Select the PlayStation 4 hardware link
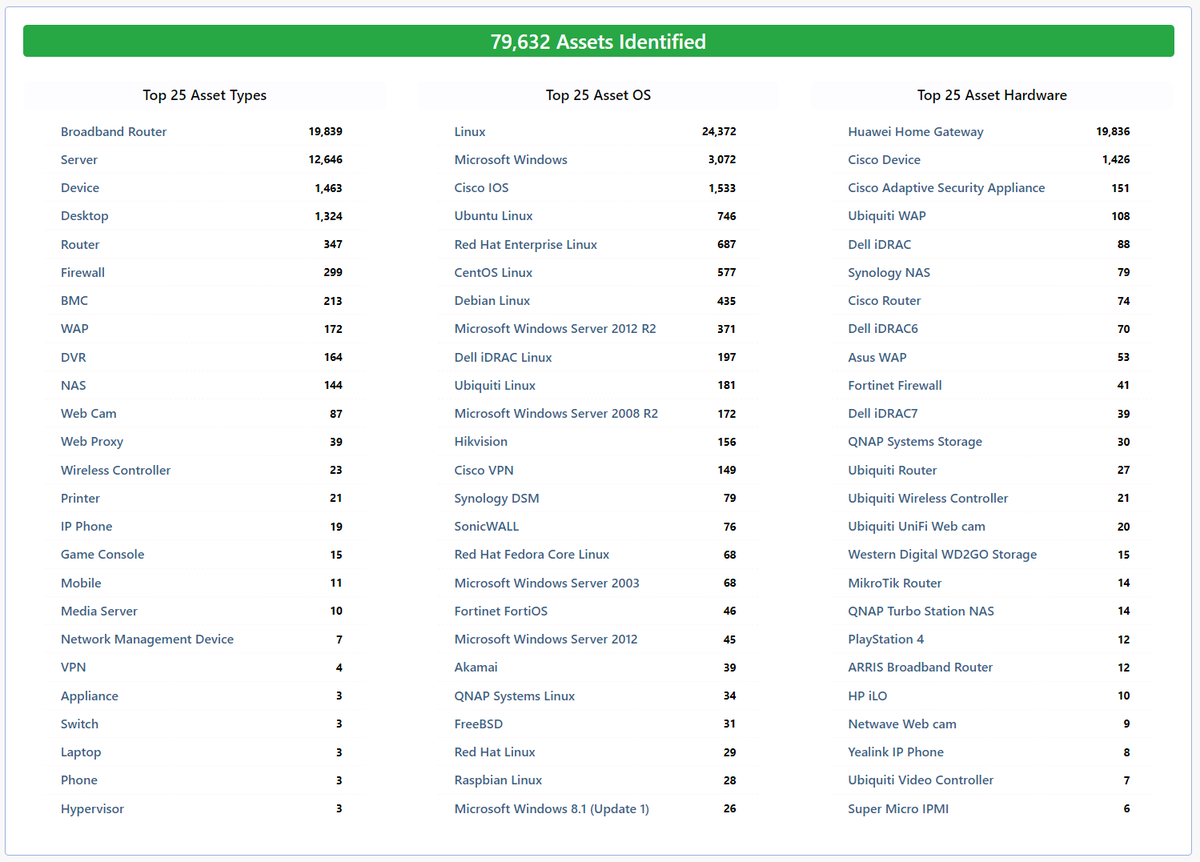1200x862 pixels. (x=886, y=639)
